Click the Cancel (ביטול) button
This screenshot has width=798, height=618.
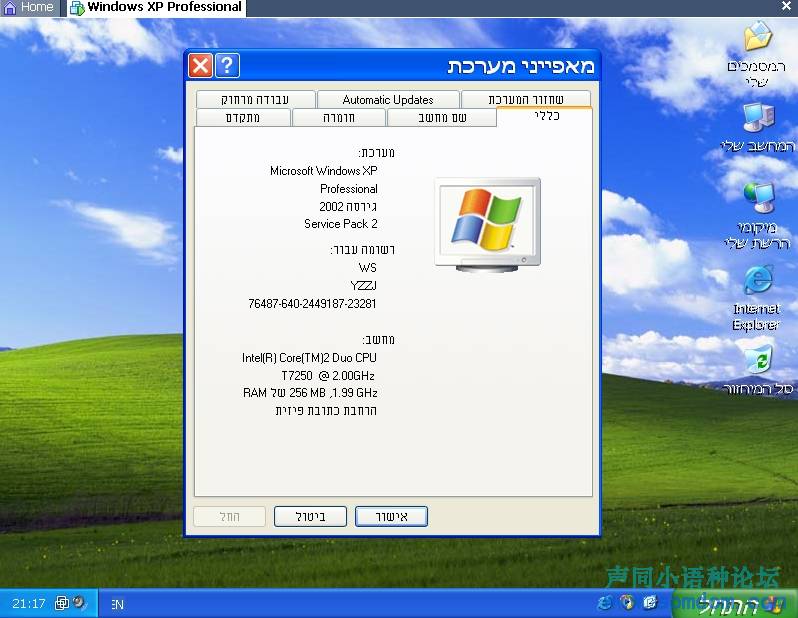310,517
